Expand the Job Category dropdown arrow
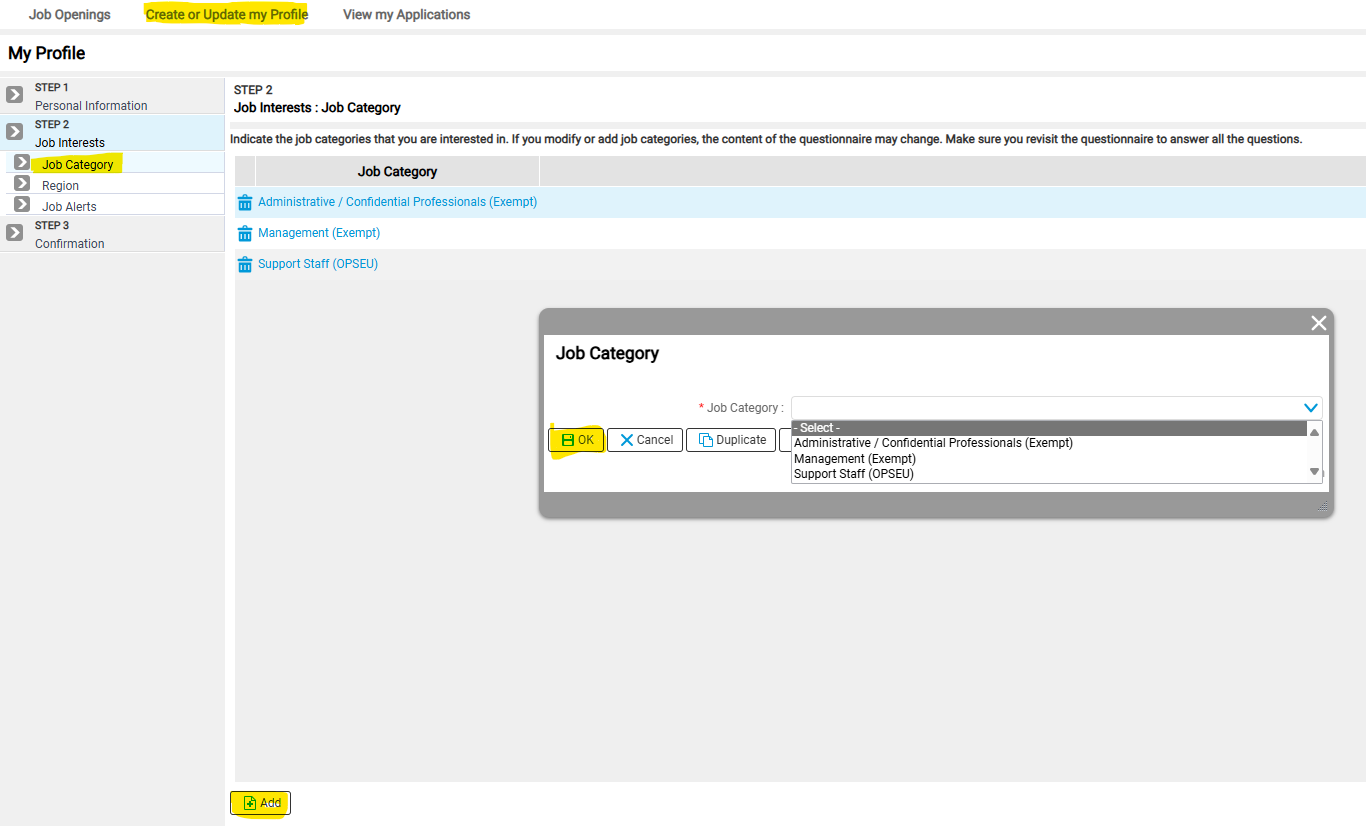Image resolution: width=1366 pixels, height=826 pixels. point(1310,408)
